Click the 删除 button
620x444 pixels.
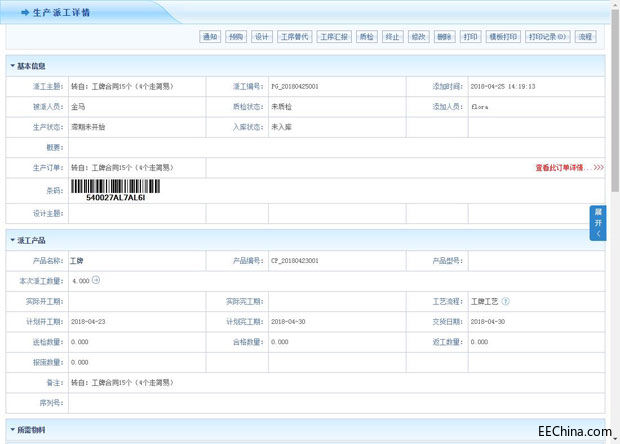444,37
